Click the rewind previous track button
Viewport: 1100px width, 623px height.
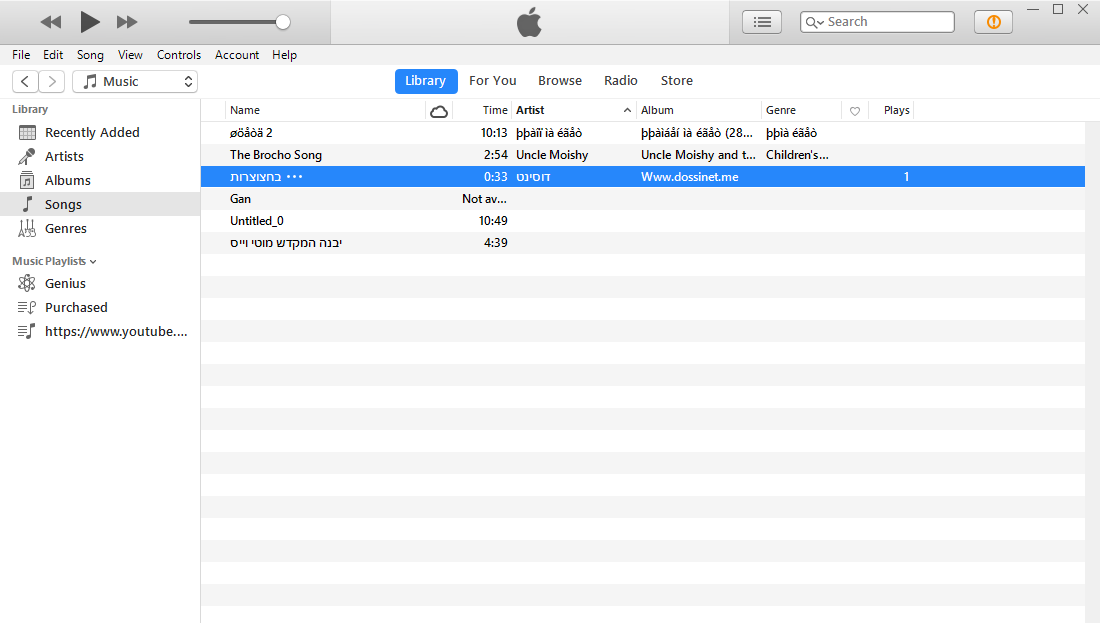click(x=51, y=22)
